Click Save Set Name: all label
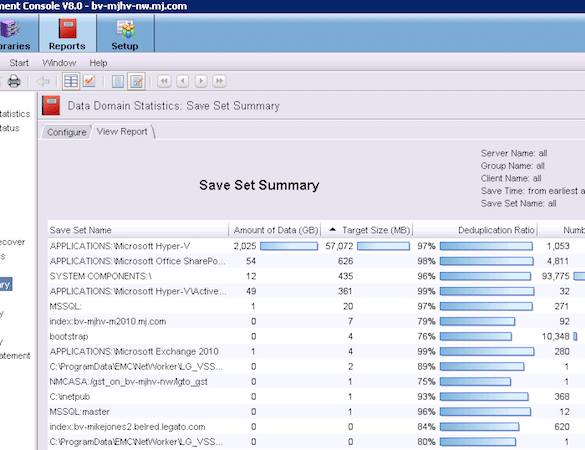This screenshot has height=450, width=585. pos(518,203)
